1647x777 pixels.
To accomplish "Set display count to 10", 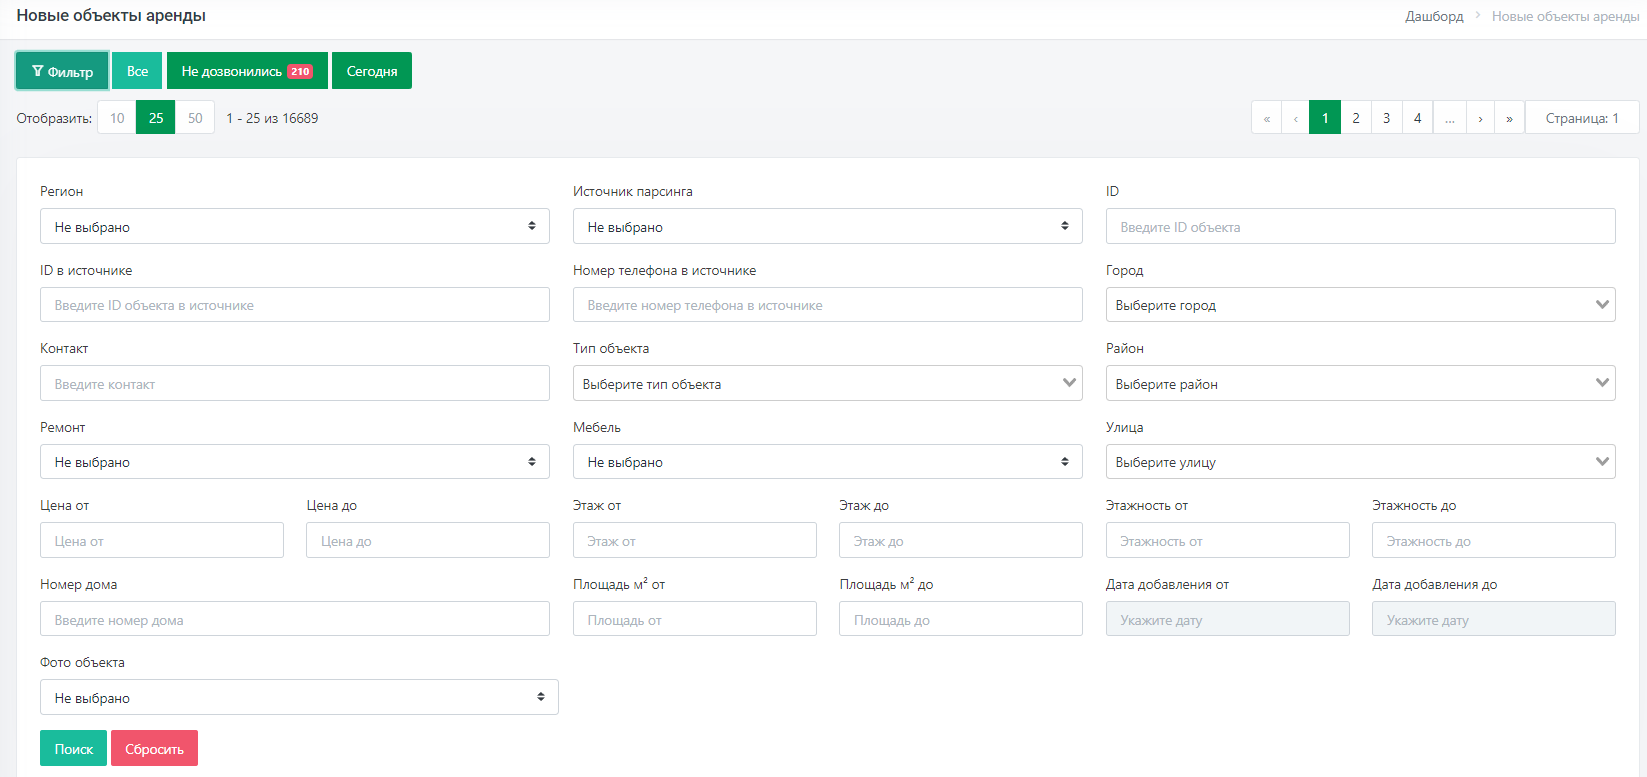I will [117, 118].
